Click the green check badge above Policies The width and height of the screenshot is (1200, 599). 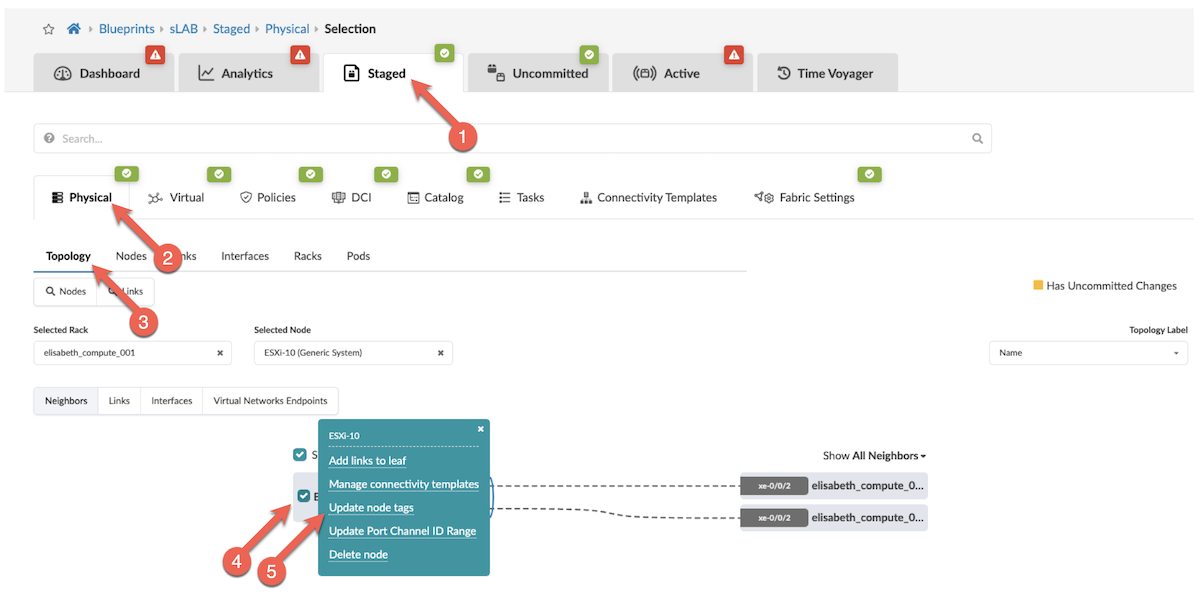(x=311, y=174)
